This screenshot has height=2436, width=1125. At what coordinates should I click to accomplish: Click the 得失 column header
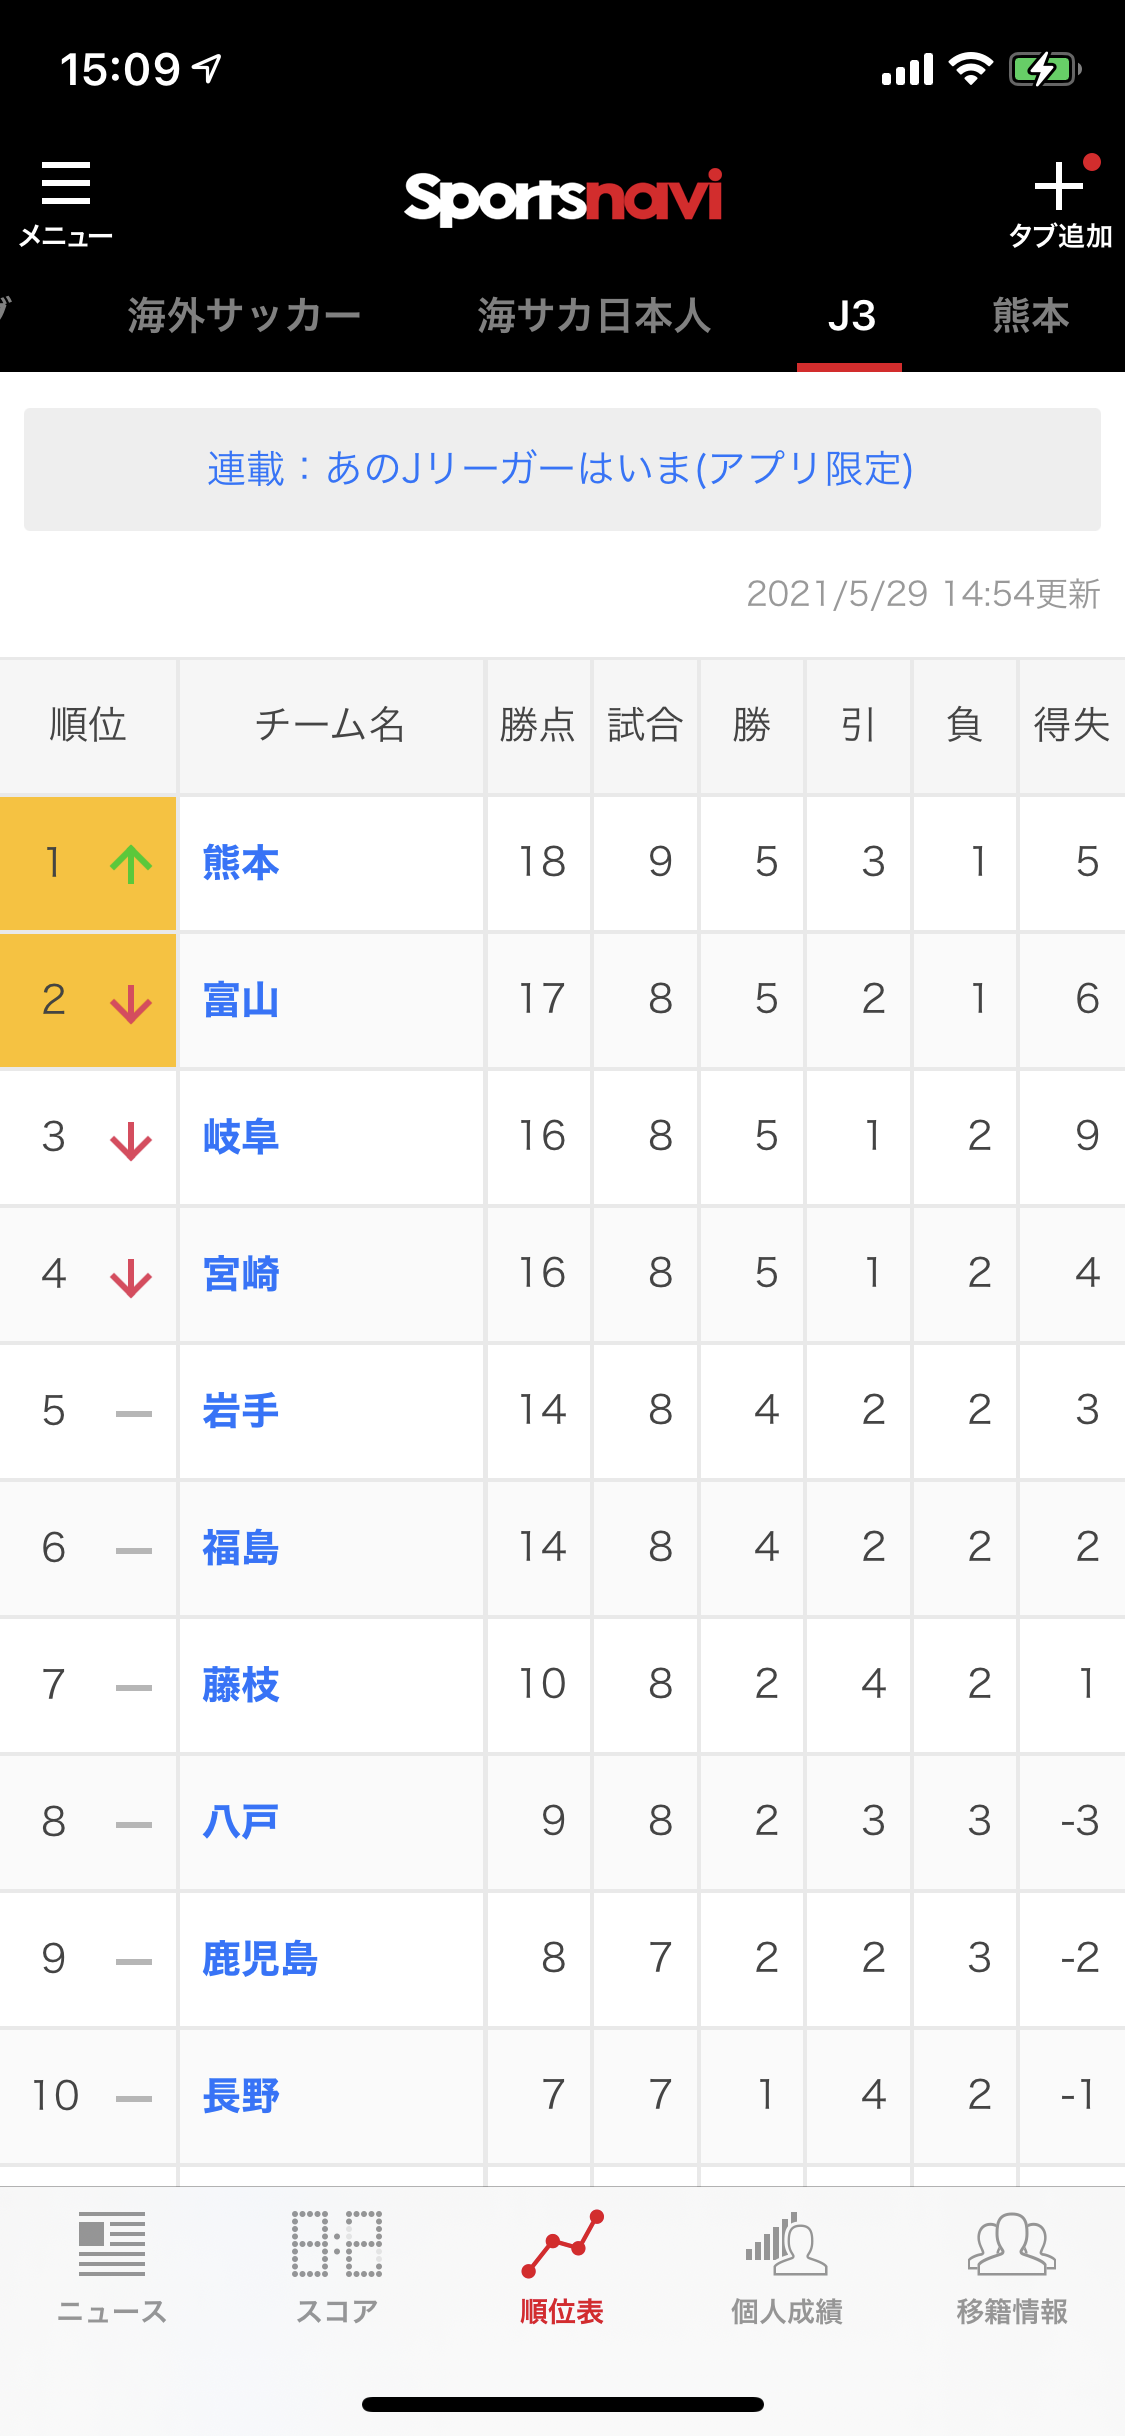1072,725
